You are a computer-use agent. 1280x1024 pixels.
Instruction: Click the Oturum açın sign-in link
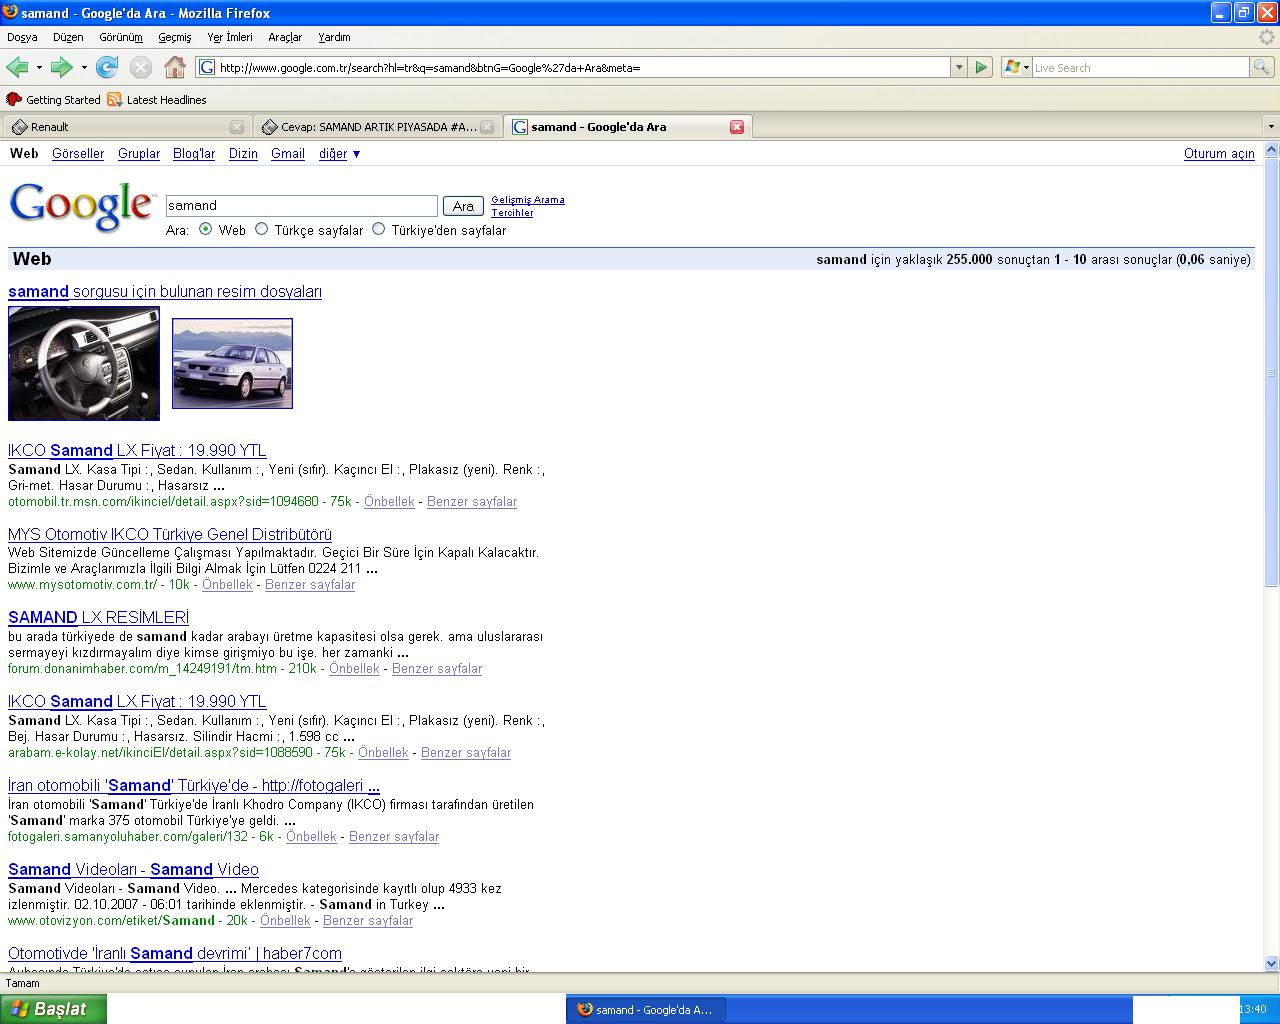pos(1219,154)
